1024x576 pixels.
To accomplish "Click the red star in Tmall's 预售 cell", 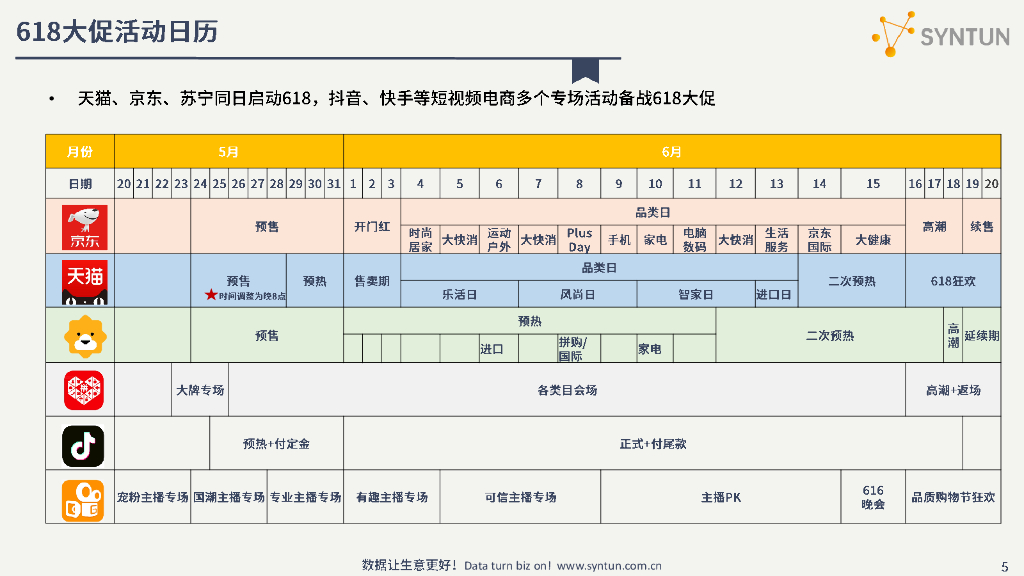I will pos(211,295).
